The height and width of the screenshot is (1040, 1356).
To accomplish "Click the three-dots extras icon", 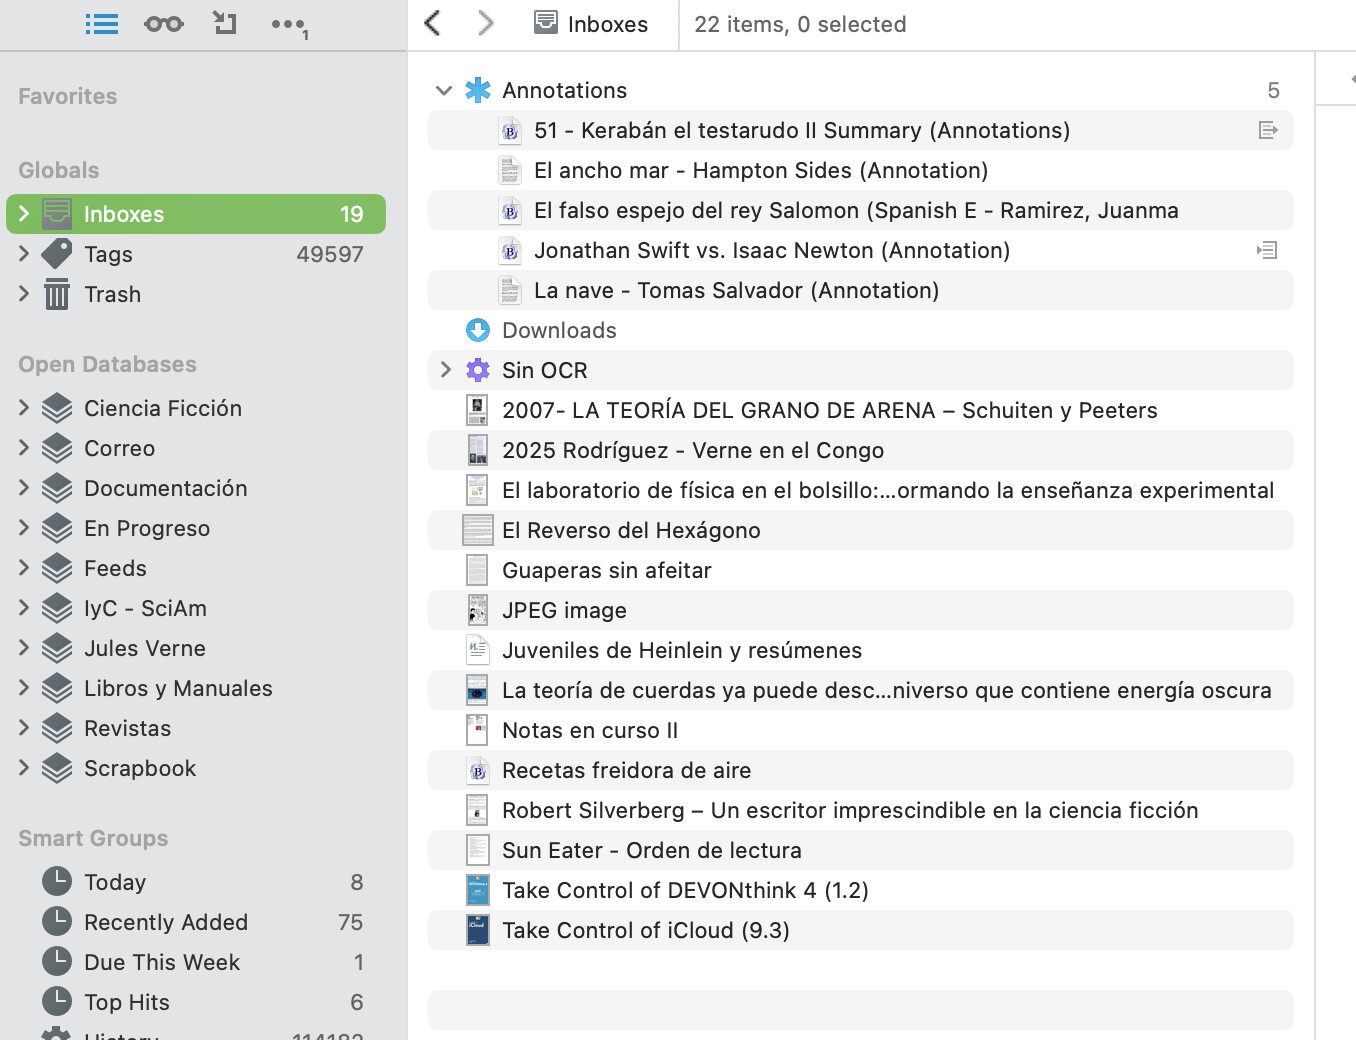I will point(288,25).
